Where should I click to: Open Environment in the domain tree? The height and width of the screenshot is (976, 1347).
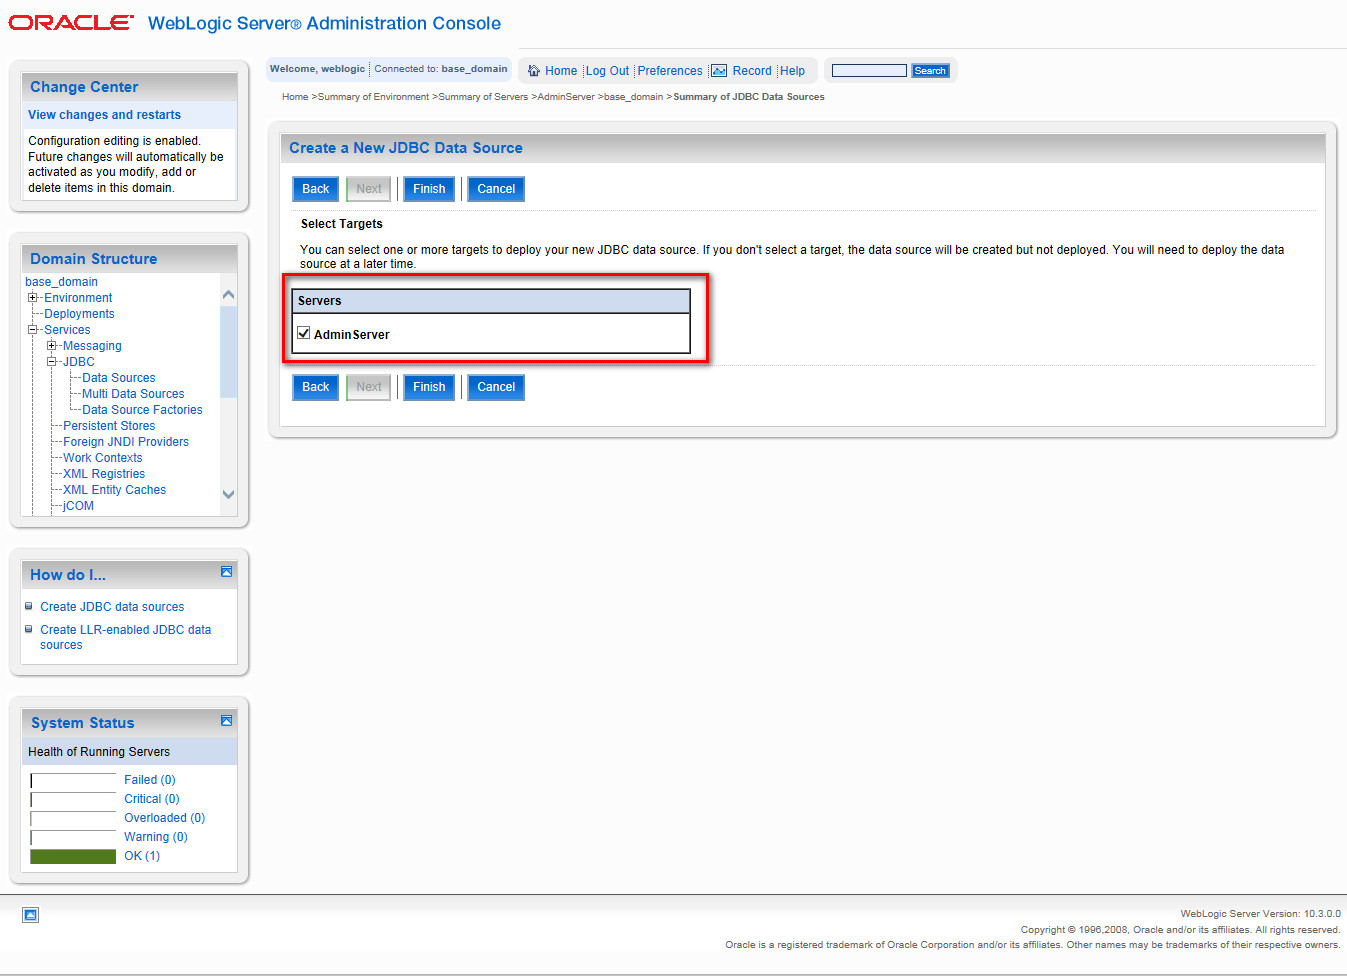[78, 298]
